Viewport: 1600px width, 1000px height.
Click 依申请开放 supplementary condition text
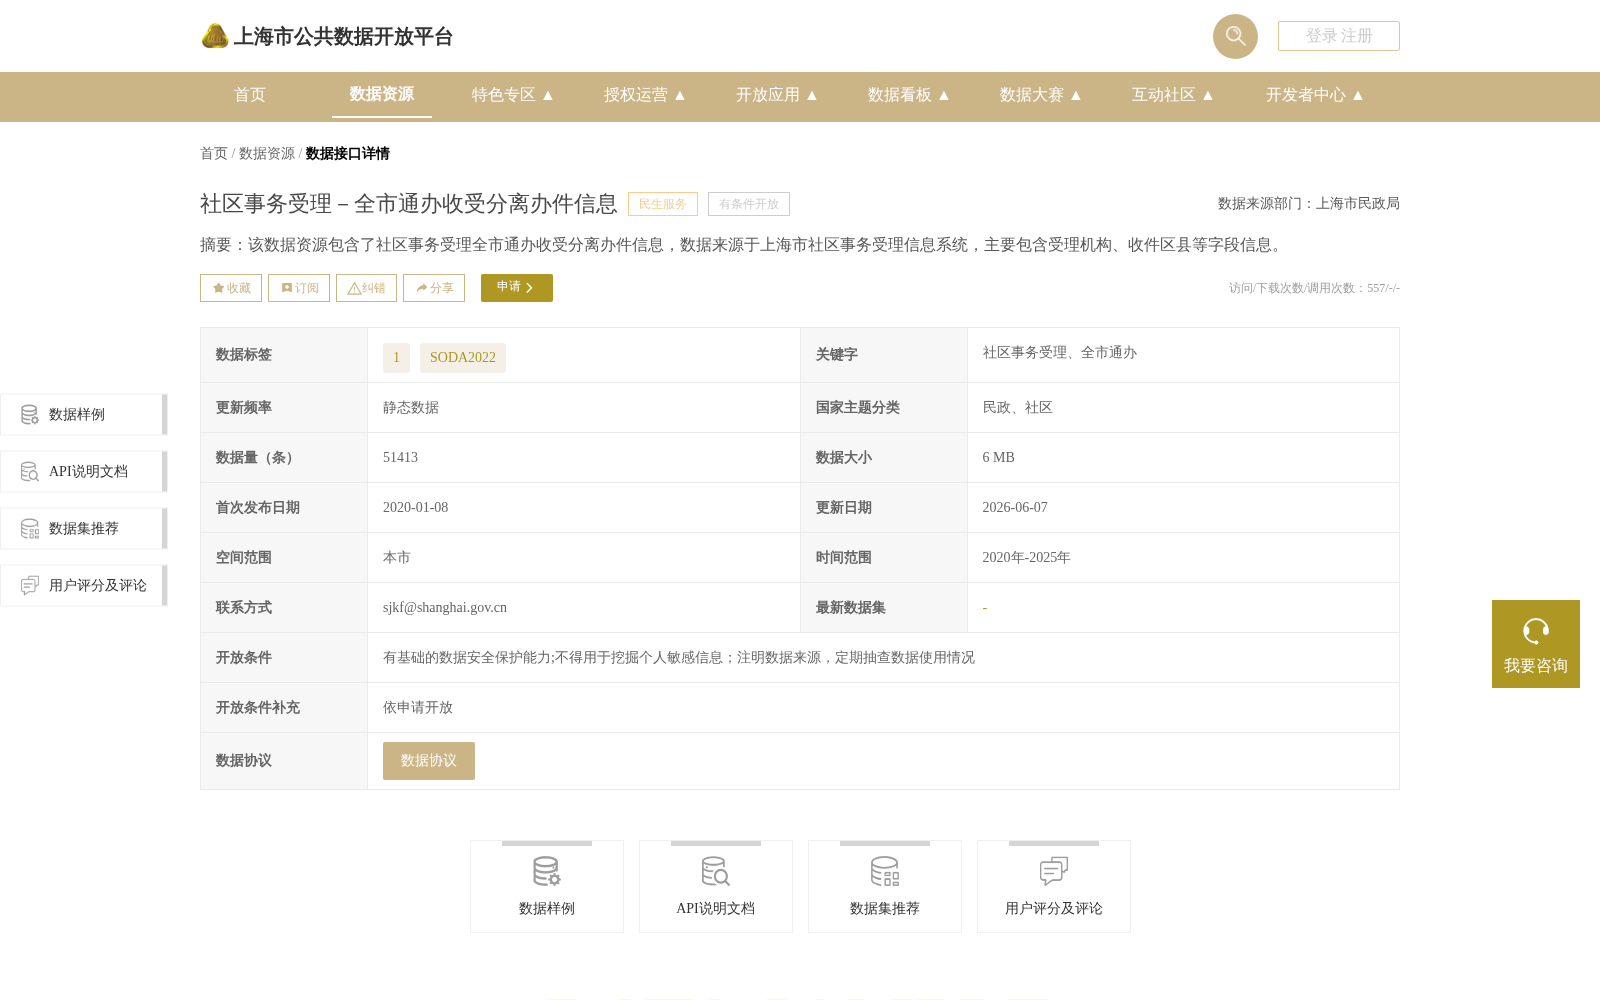(418, 708)
